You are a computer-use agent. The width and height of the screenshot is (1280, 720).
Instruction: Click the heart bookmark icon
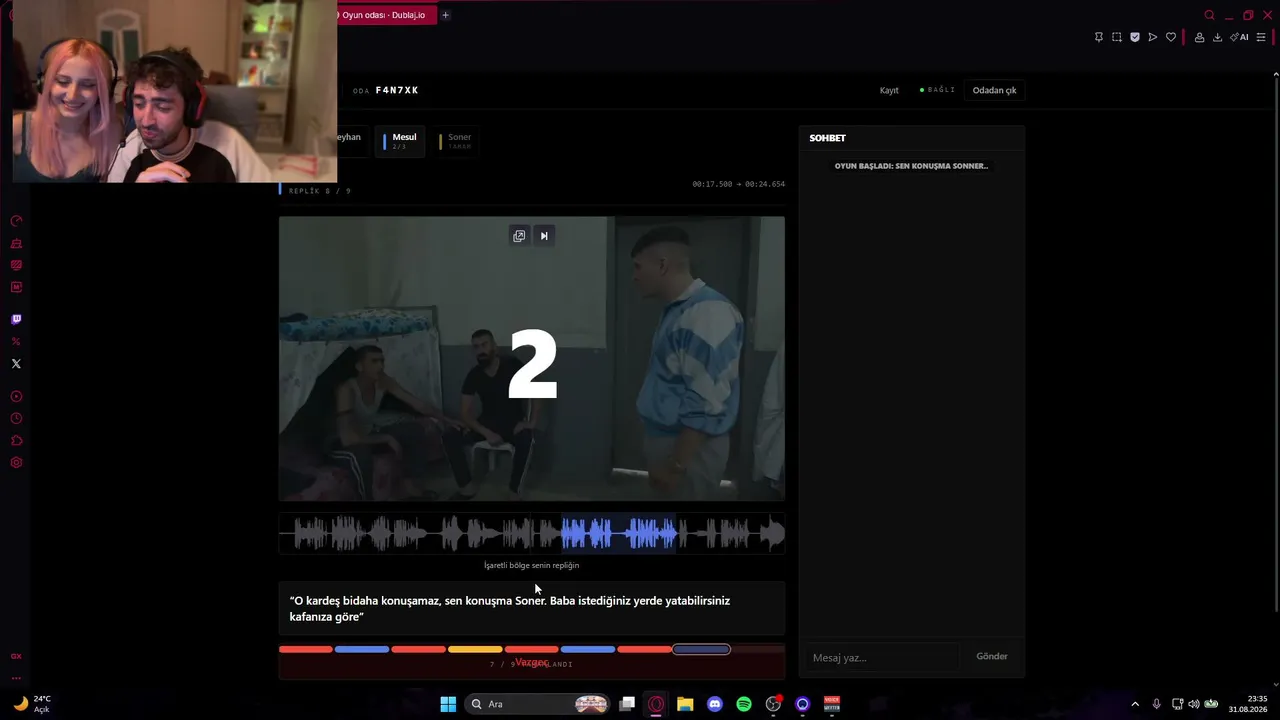click(x=1171, y=37)
